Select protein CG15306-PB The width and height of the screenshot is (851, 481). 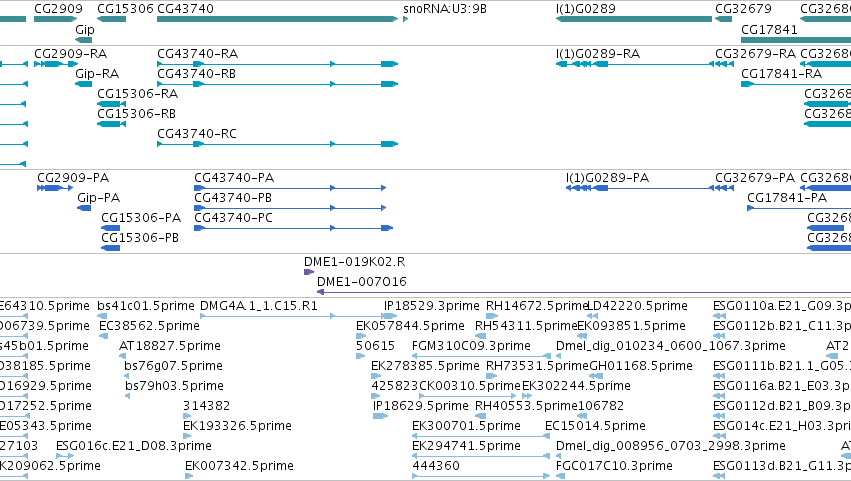[111, 248]
